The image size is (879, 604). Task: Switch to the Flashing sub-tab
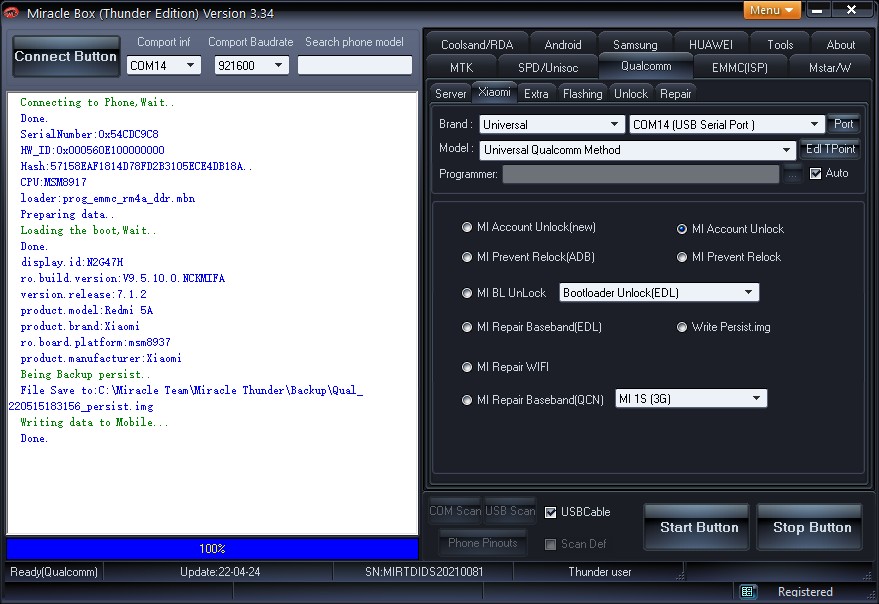coord(582,94)
